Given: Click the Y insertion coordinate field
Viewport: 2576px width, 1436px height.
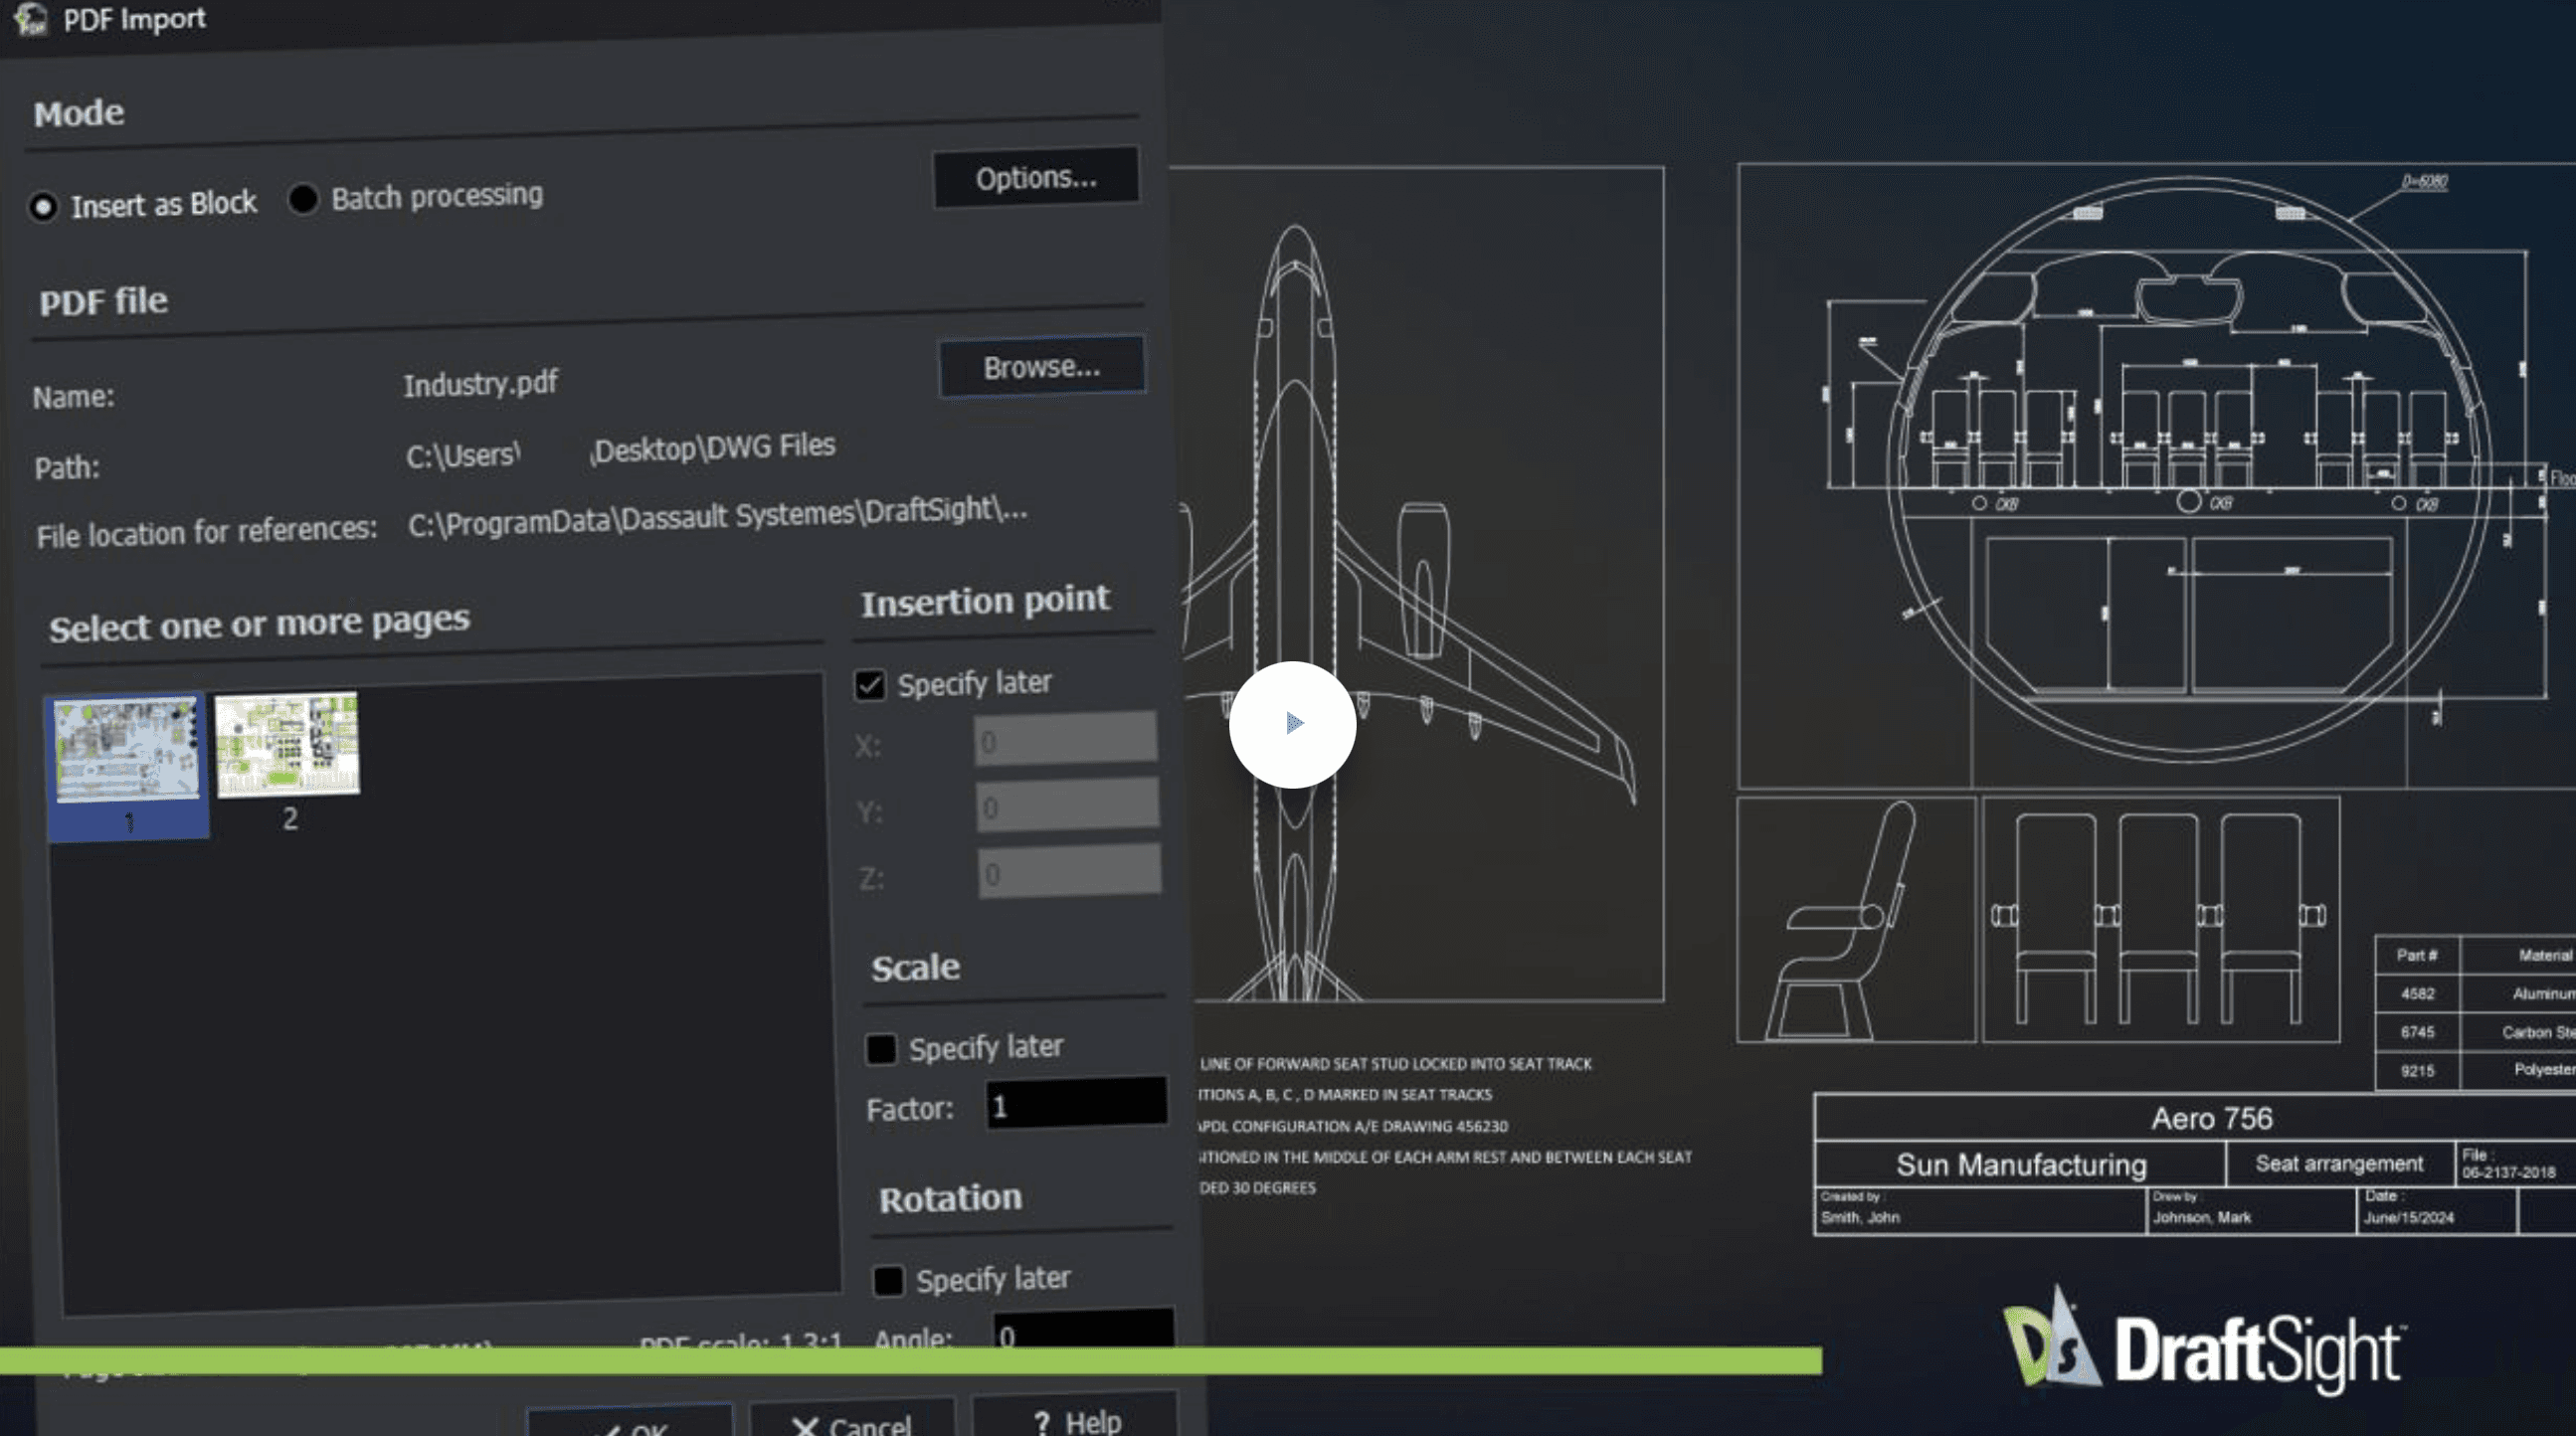Looking at the screenshot, I should [x=1067, y=806].
